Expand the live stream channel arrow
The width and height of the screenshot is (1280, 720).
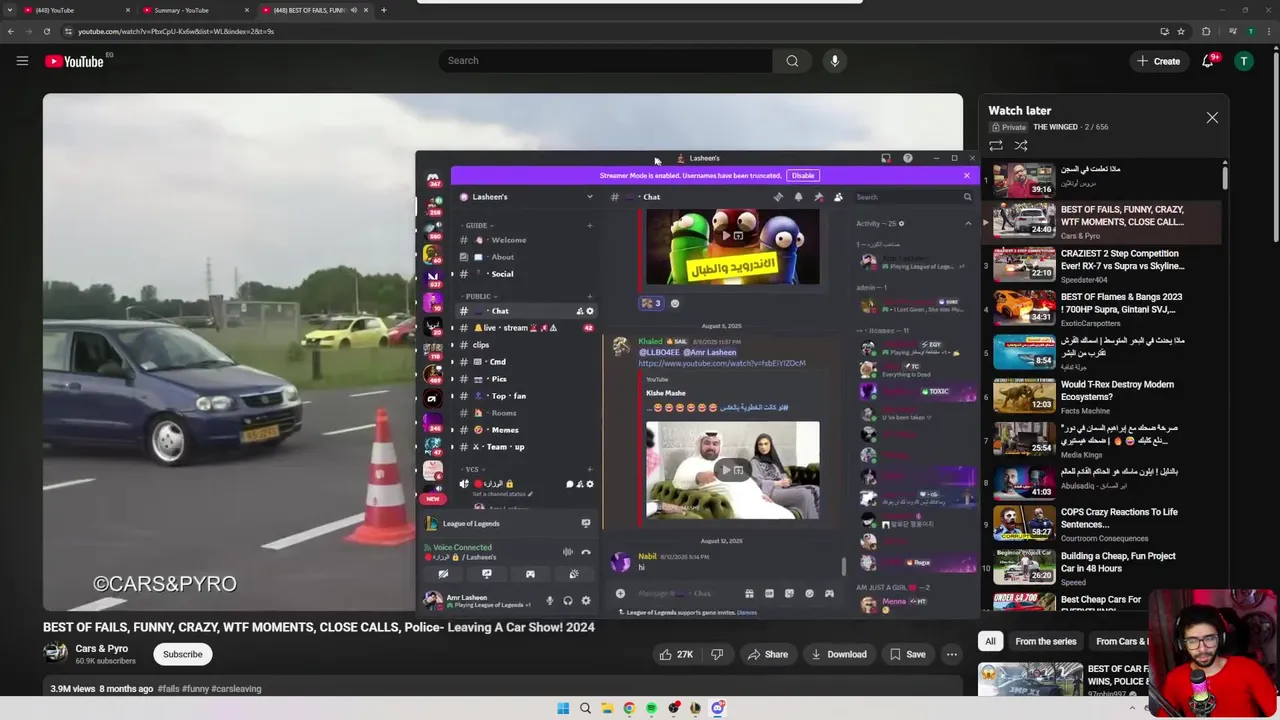(x=452, y=328)
